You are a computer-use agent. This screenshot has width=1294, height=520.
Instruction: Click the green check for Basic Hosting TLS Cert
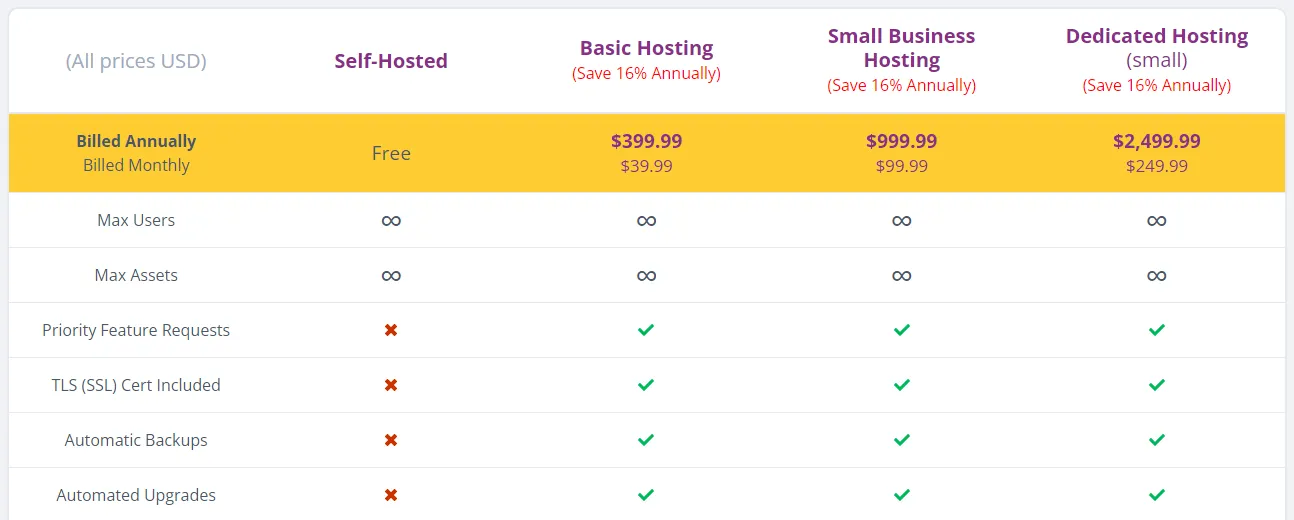pos(646,385)
